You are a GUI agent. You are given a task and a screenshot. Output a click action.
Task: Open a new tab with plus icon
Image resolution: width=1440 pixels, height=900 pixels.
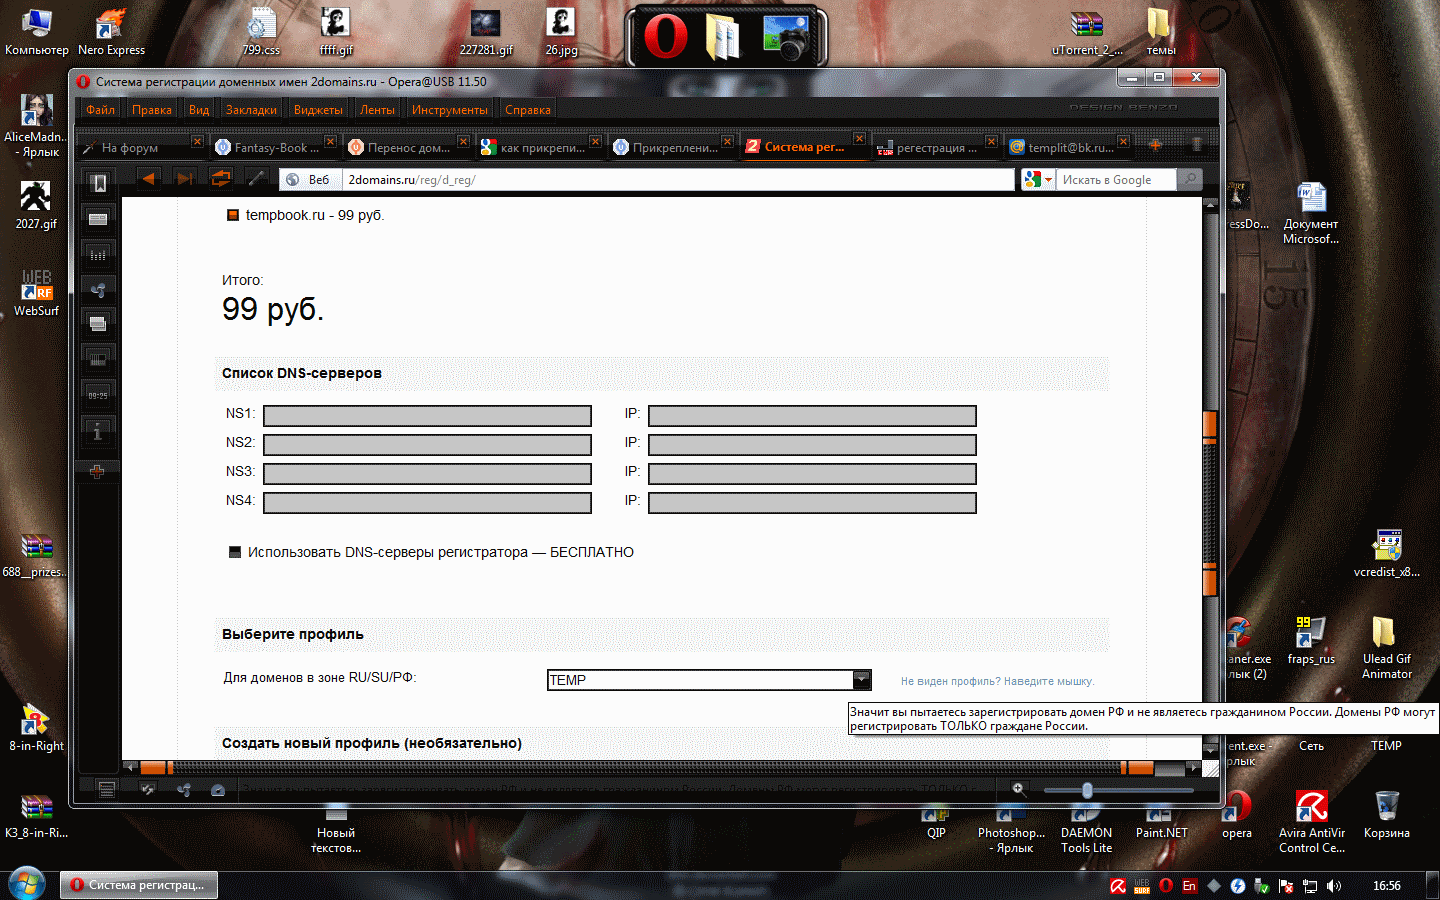(x=1155, y=145)
